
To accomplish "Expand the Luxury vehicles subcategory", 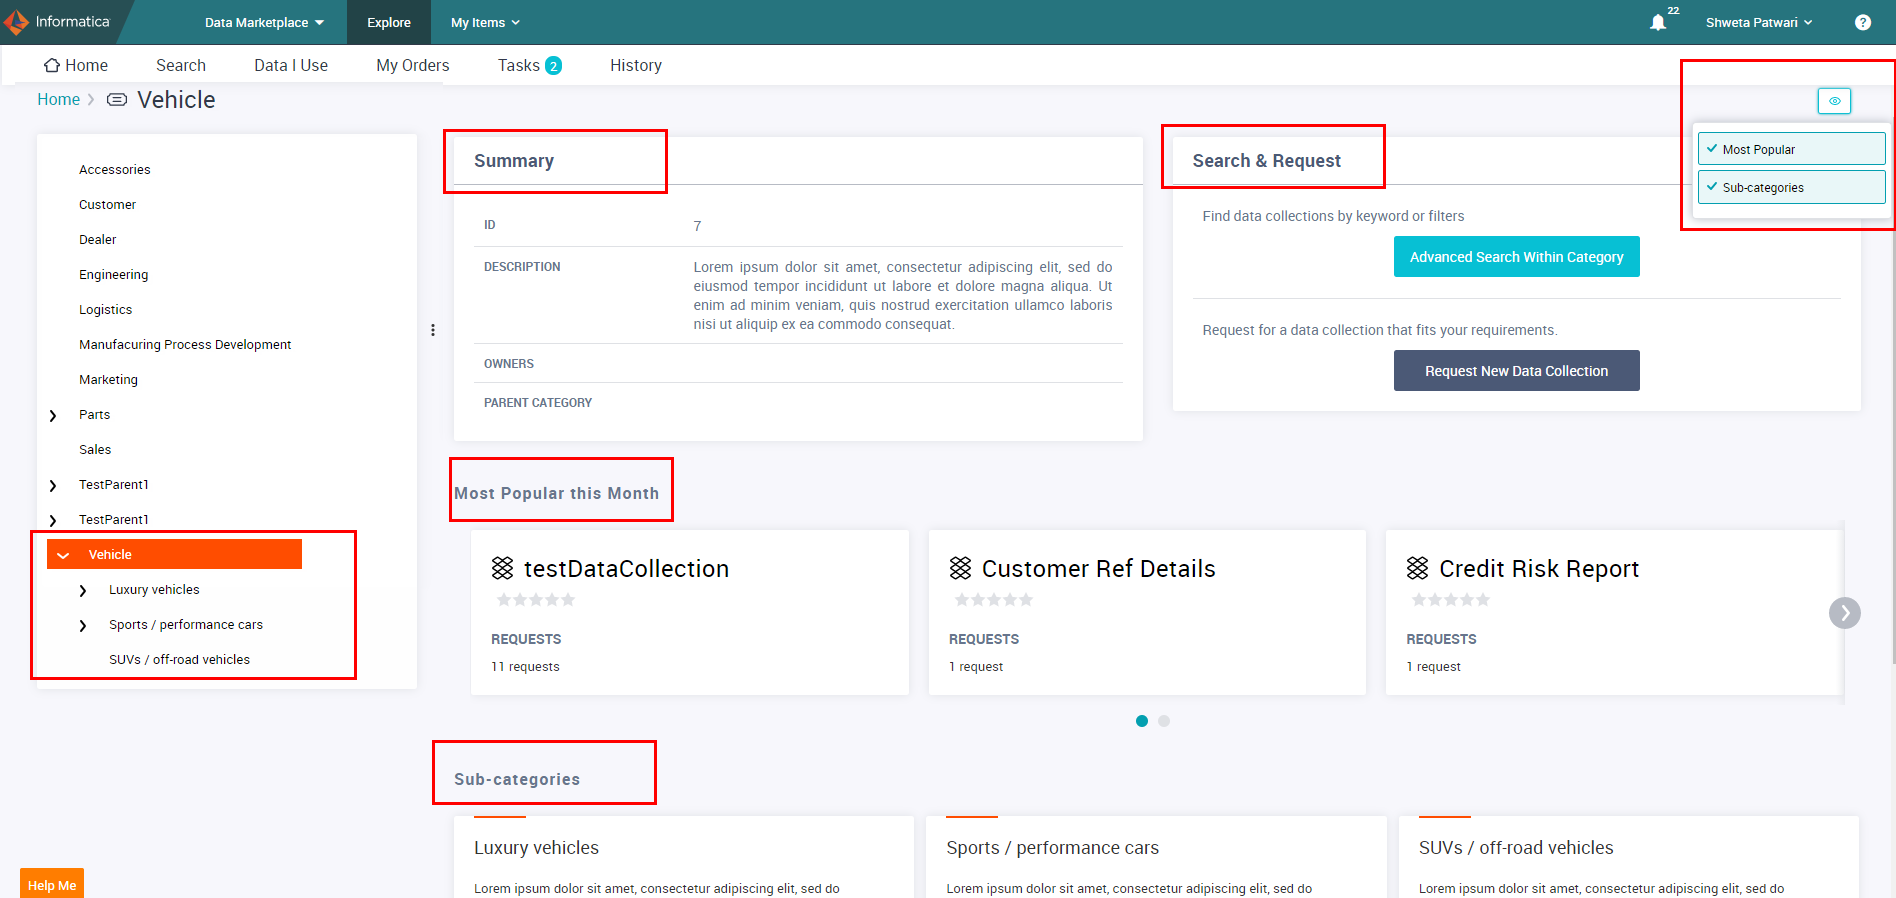I will (x=83, y=590).
